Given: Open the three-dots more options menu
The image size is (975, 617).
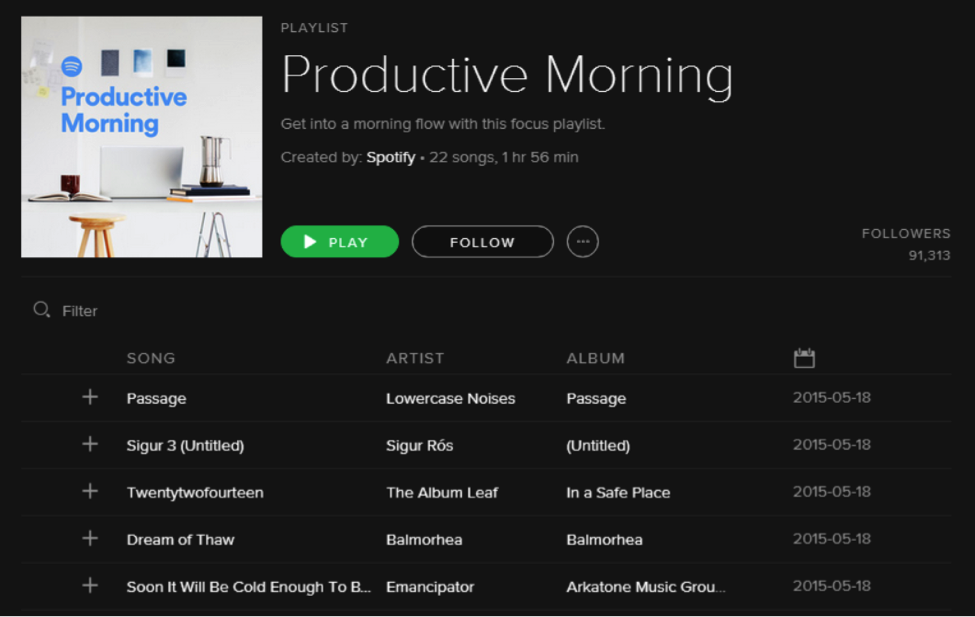Looking at the screenshot, I should [x=583, y=242].
